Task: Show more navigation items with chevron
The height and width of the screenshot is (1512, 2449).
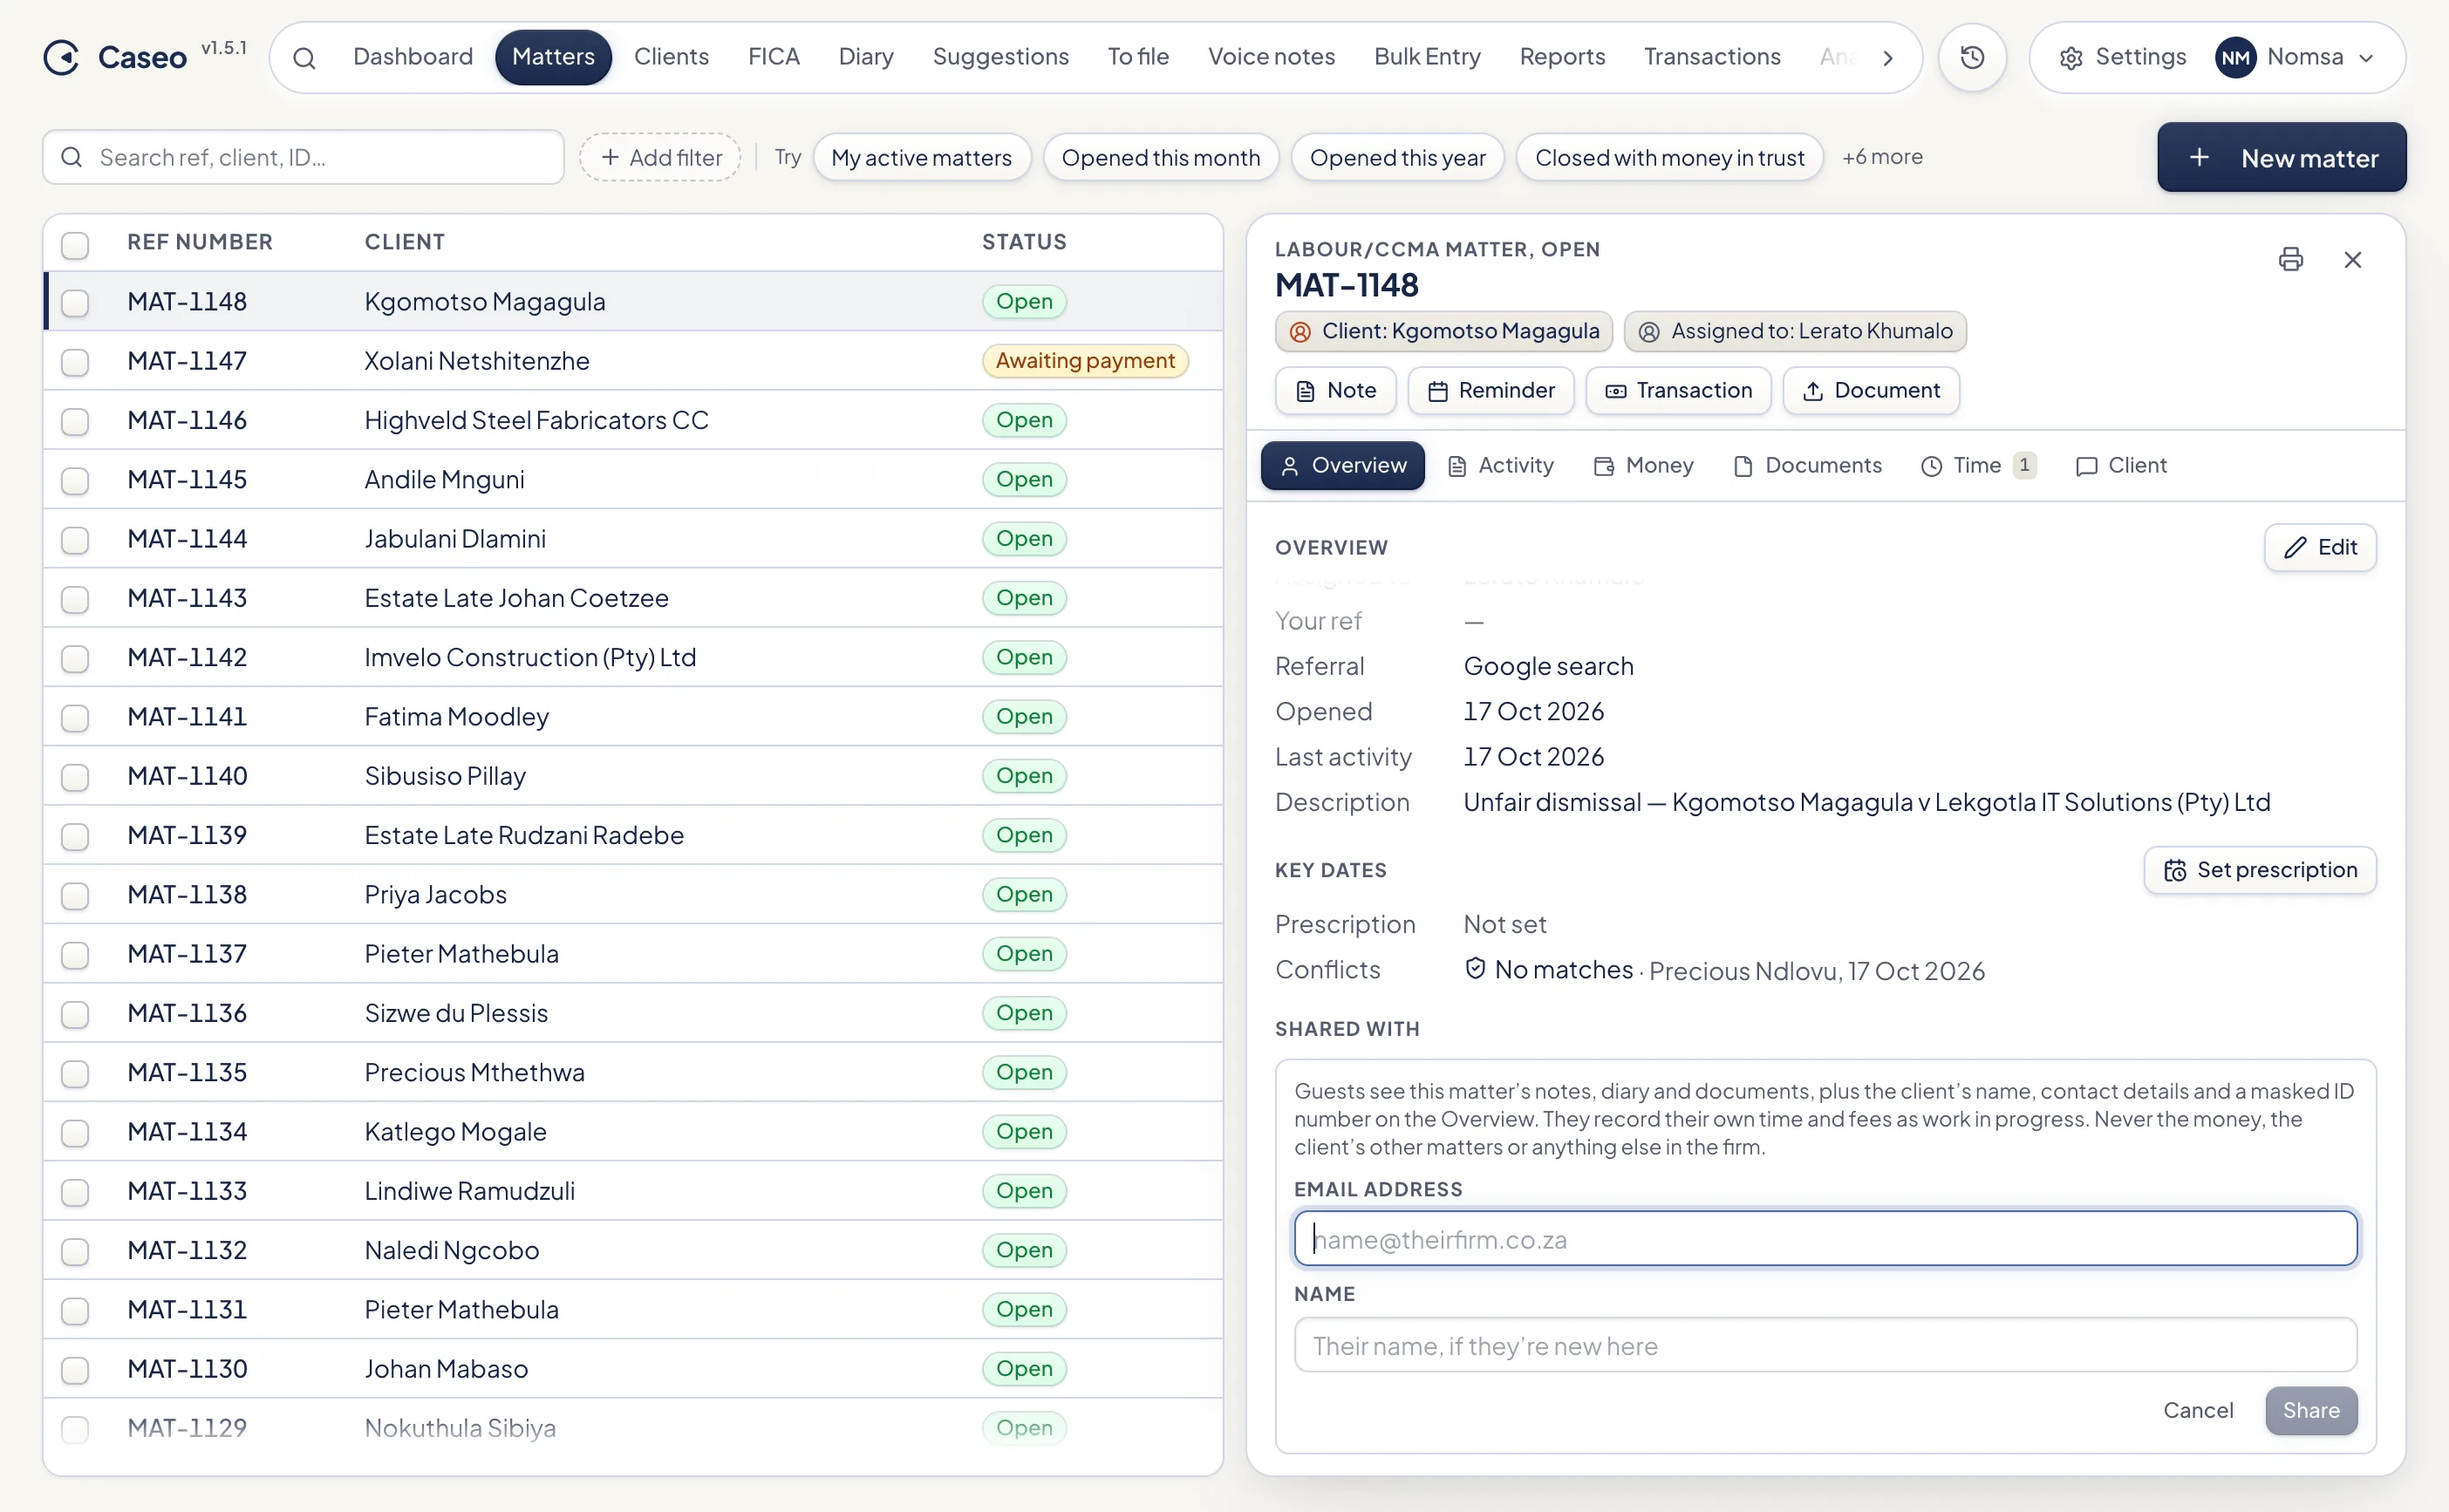Action: pyautogui.click(x=1887, y=58)
